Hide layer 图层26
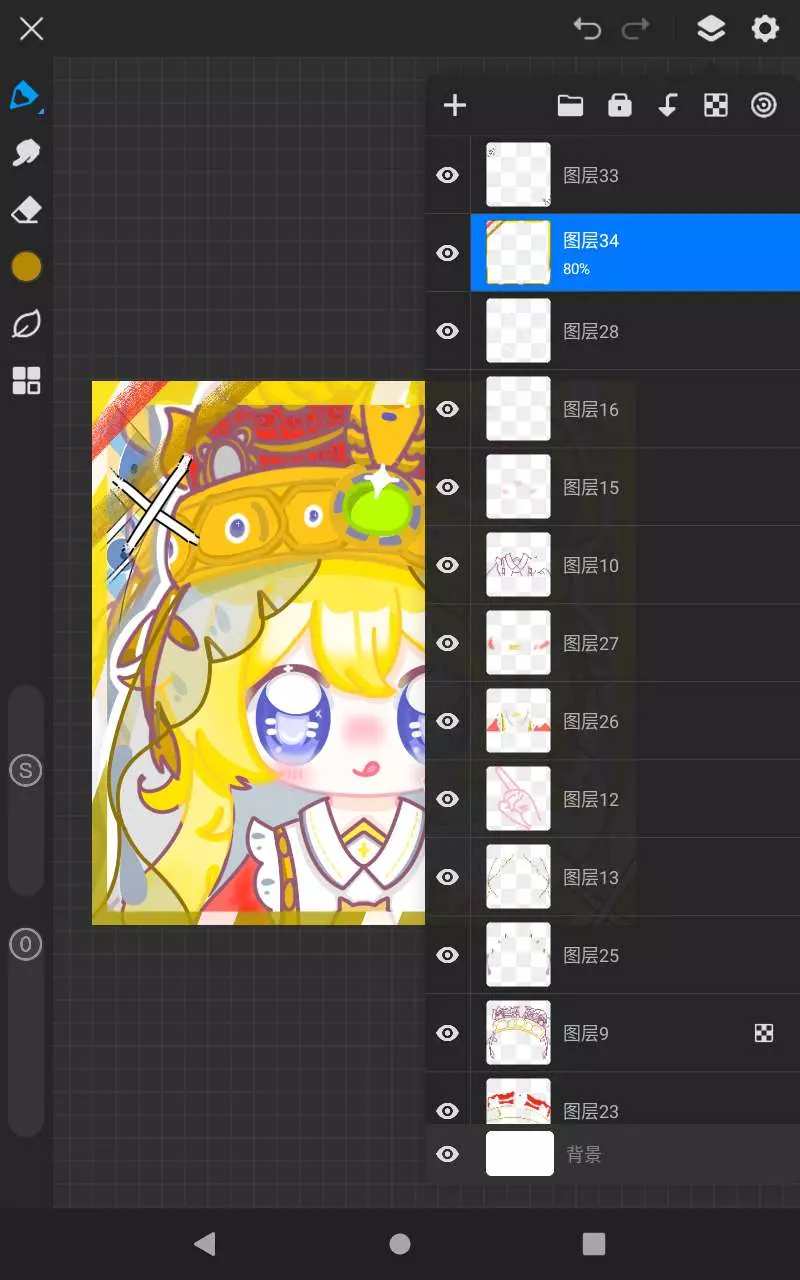This screenshot has height=1280, width=800. coord(448,721)
